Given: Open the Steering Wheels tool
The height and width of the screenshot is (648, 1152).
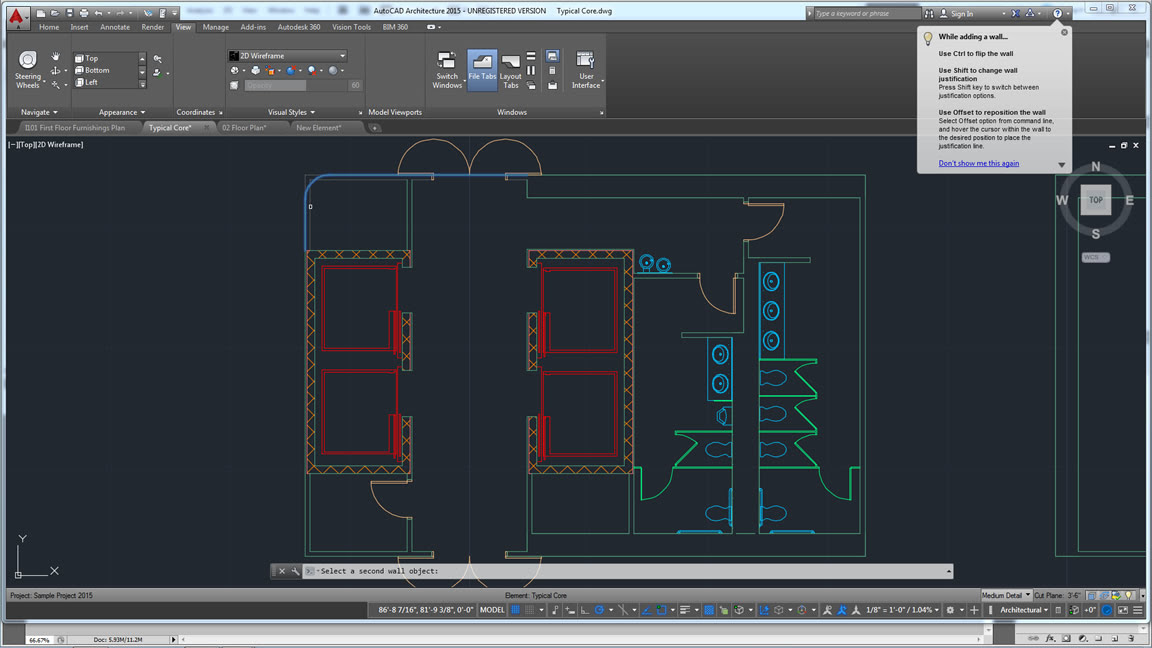Looking at the screenshot, I should pyautogui.click(x=27, y=70).
